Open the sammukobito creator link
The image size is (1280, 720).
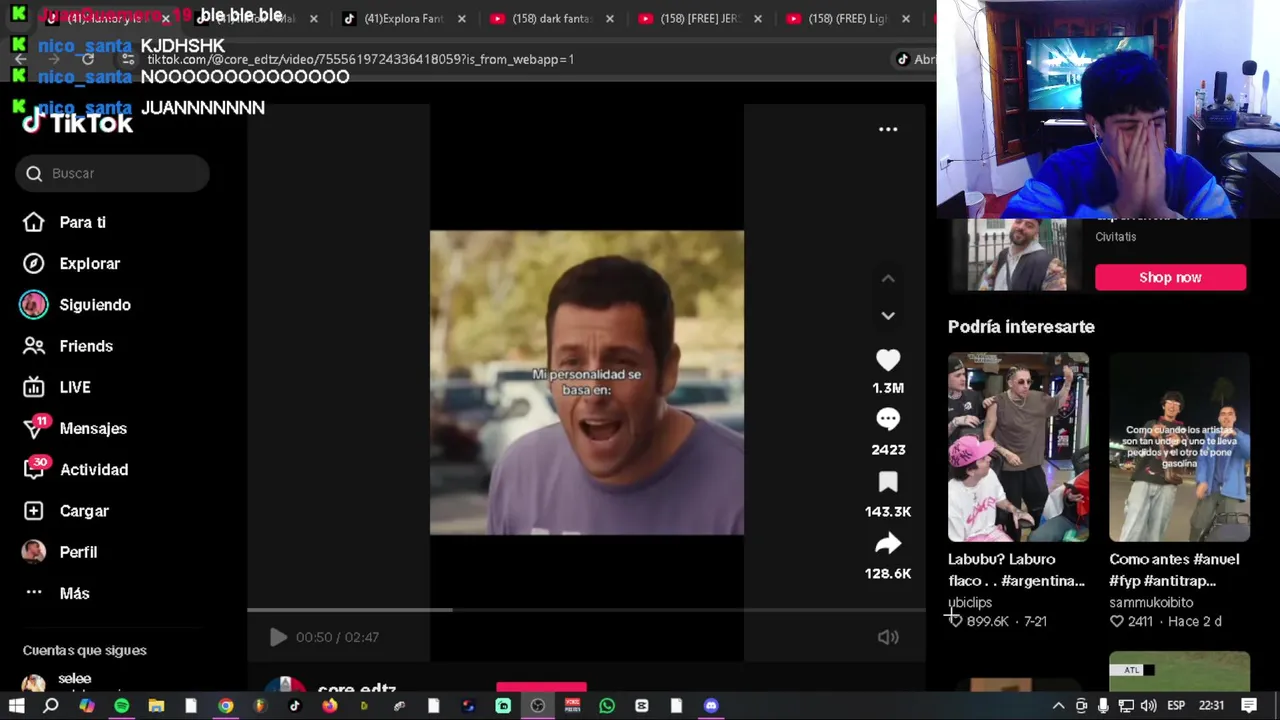(1151, 603)
